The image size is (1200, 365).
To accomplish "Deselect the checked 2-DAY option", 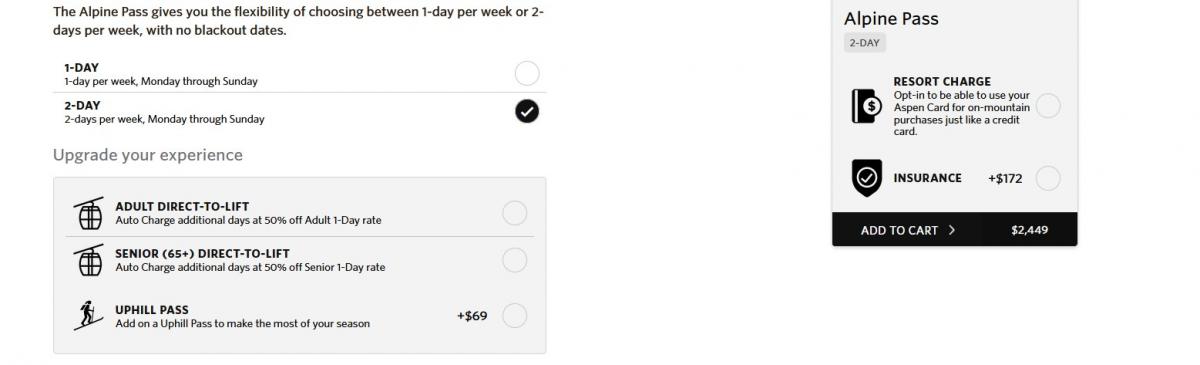I will 527,111.
